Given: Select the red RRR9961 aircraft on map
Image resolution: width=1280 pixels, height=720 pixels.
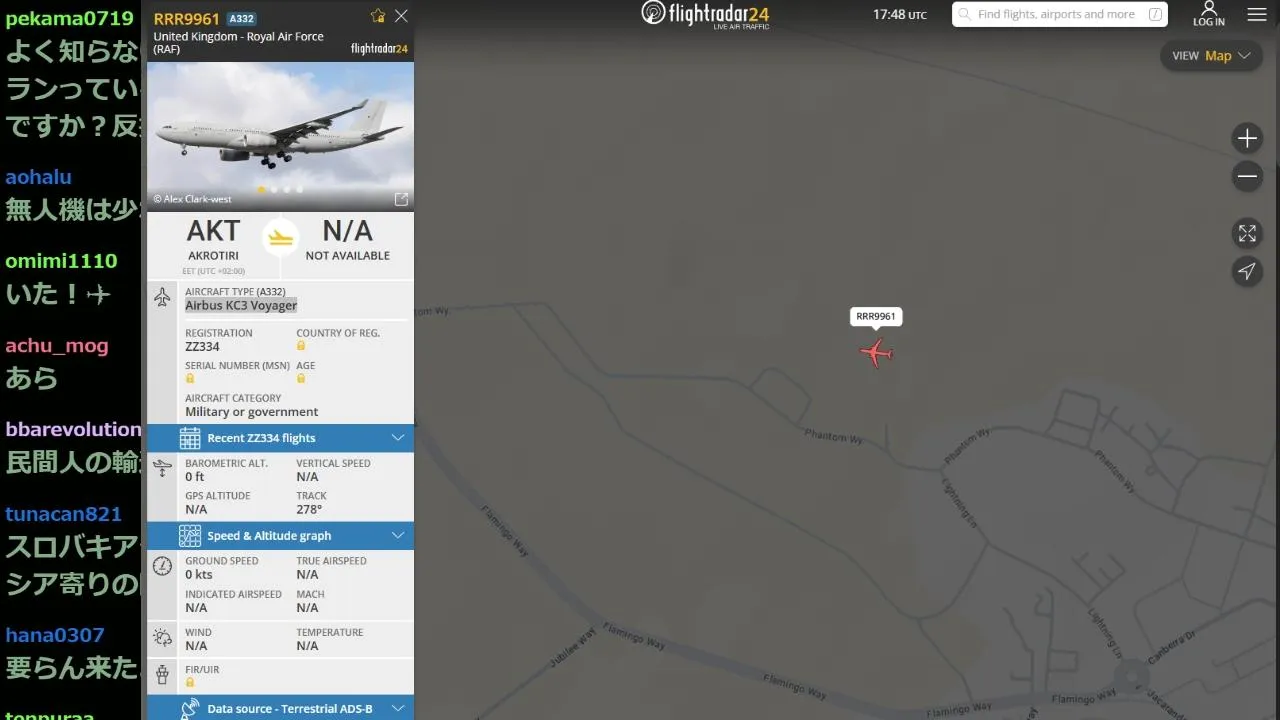Looking at the screenshot, I should click(876, 352).
